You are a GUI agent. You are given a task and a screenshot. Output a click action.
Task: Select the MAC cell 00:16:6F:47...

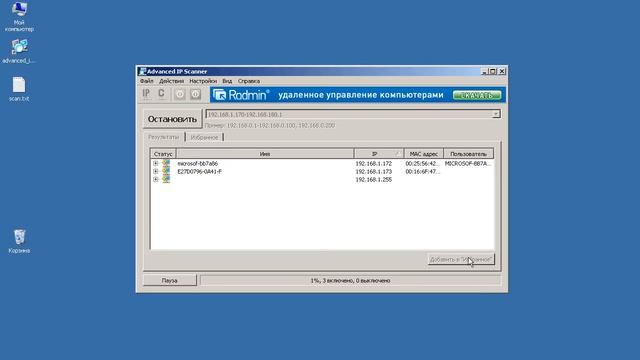point(423,171)
